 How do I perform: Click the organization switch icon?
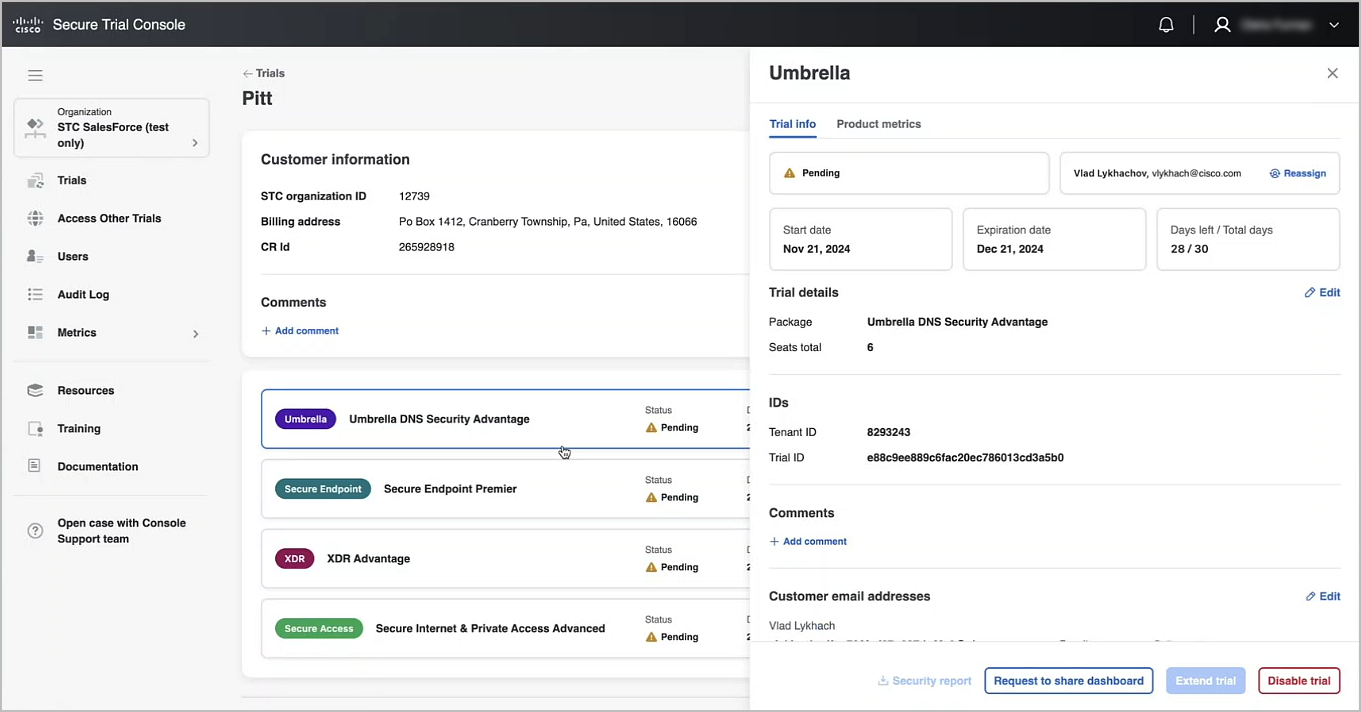tap(36, 127)
